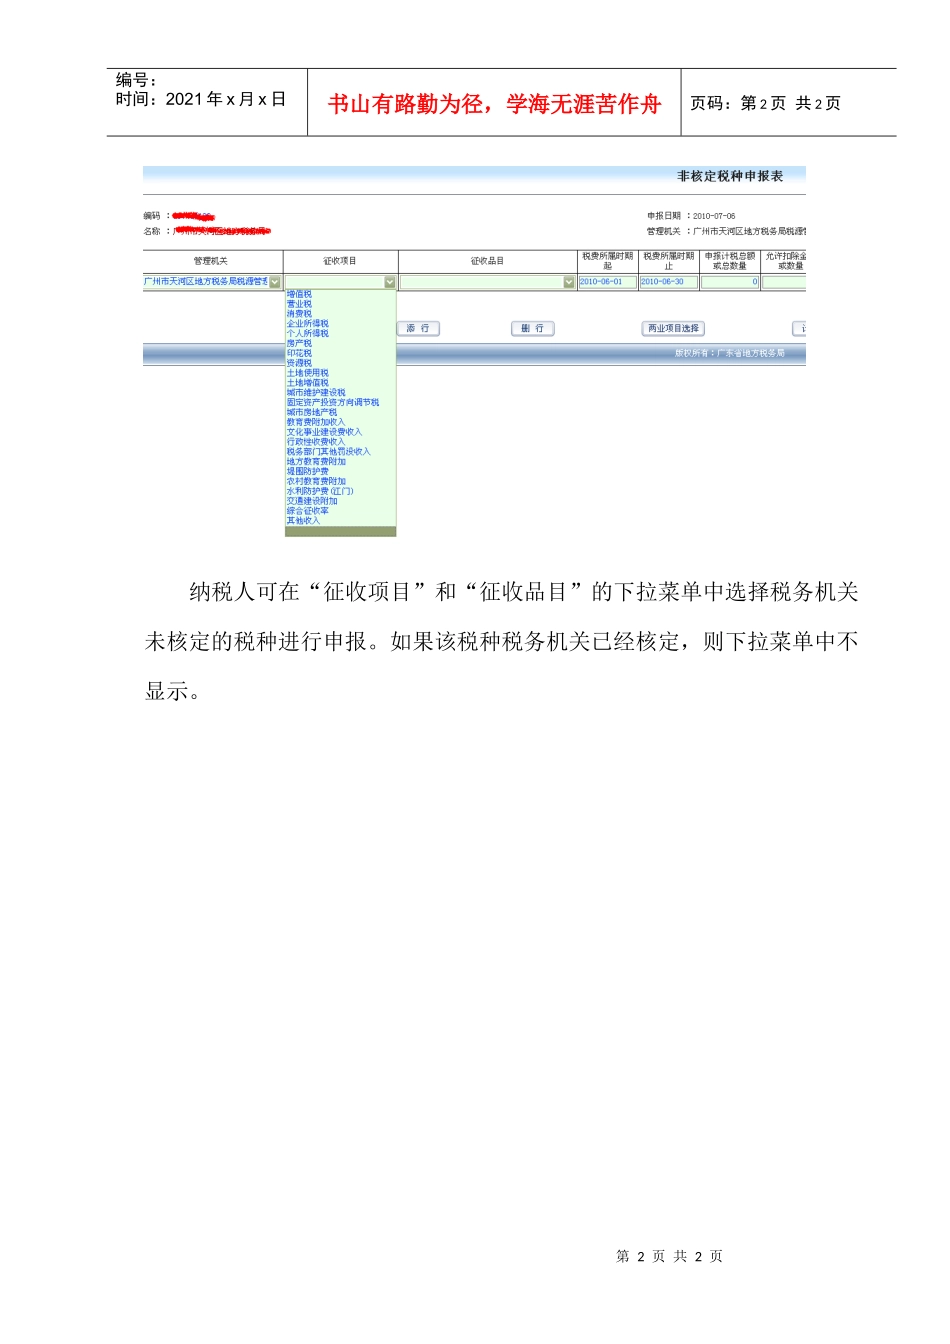This screenshot has height=1344, width=950.
Task: Pick 印花税 from the list
Action: tap(299, 353)
